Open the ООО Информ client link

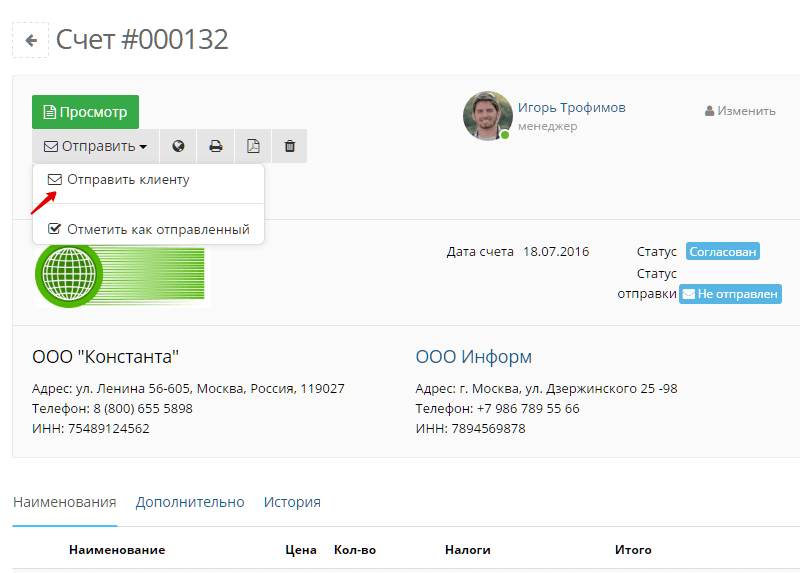pos(473,357)
